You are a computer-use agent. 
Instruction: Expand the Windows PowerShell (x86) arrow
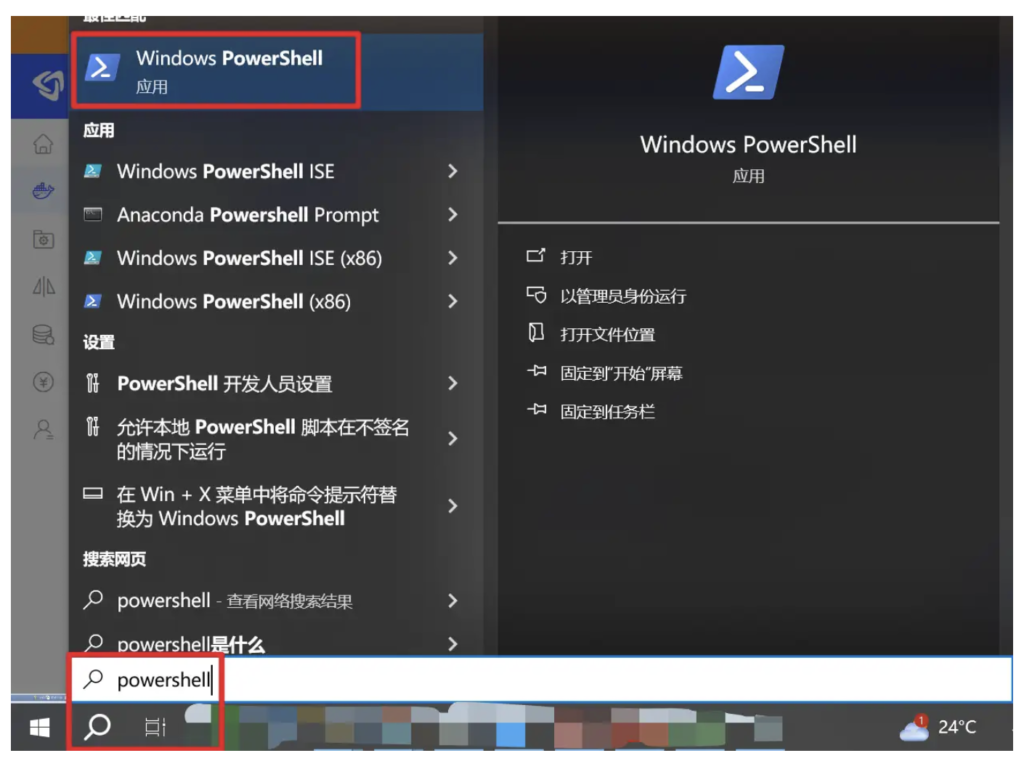tap(453, 301)
